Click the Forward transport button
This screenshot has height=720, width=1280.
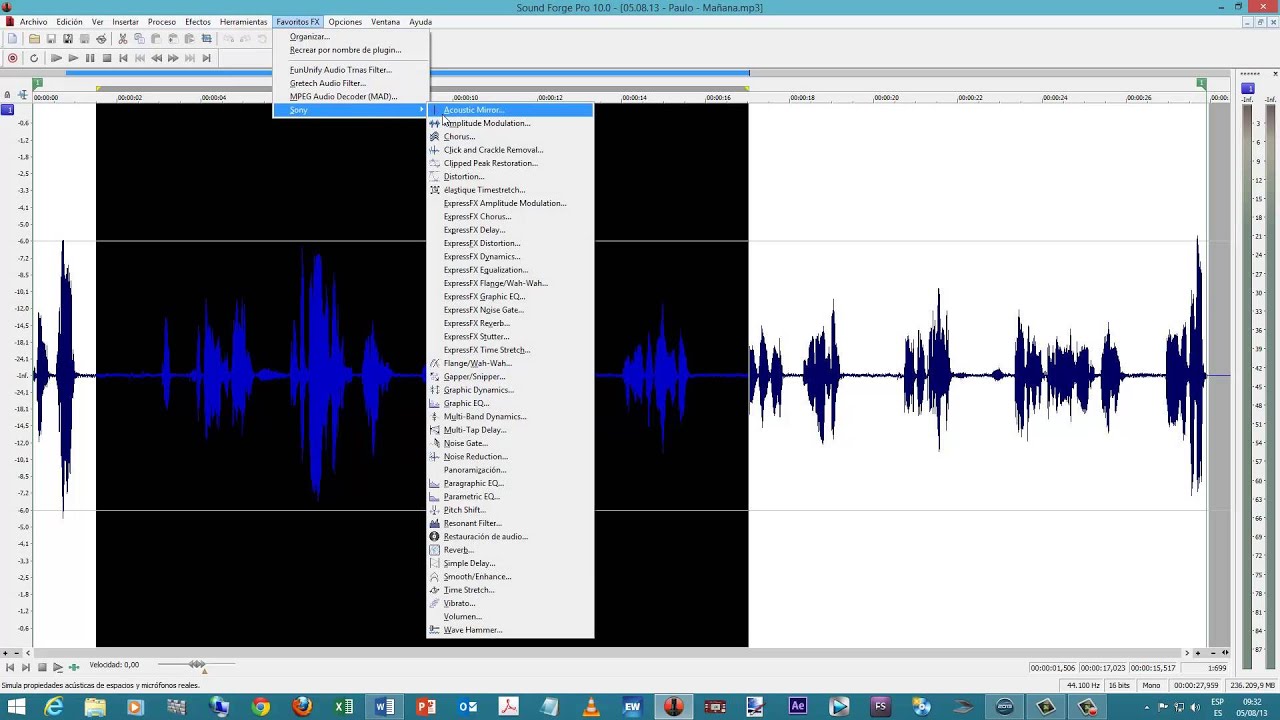point(173,58)
